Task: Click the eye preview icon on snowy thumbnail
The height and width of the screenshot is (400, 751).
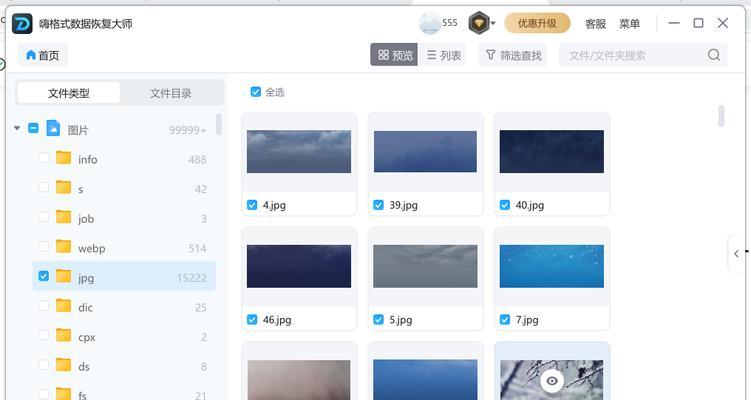Action: point(552,381)
